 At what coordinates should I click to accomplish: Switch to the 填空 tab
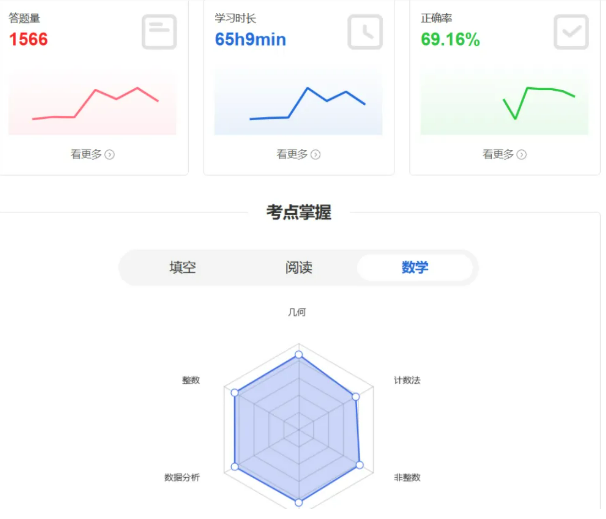pyautogui.click(x=182, y=268)
